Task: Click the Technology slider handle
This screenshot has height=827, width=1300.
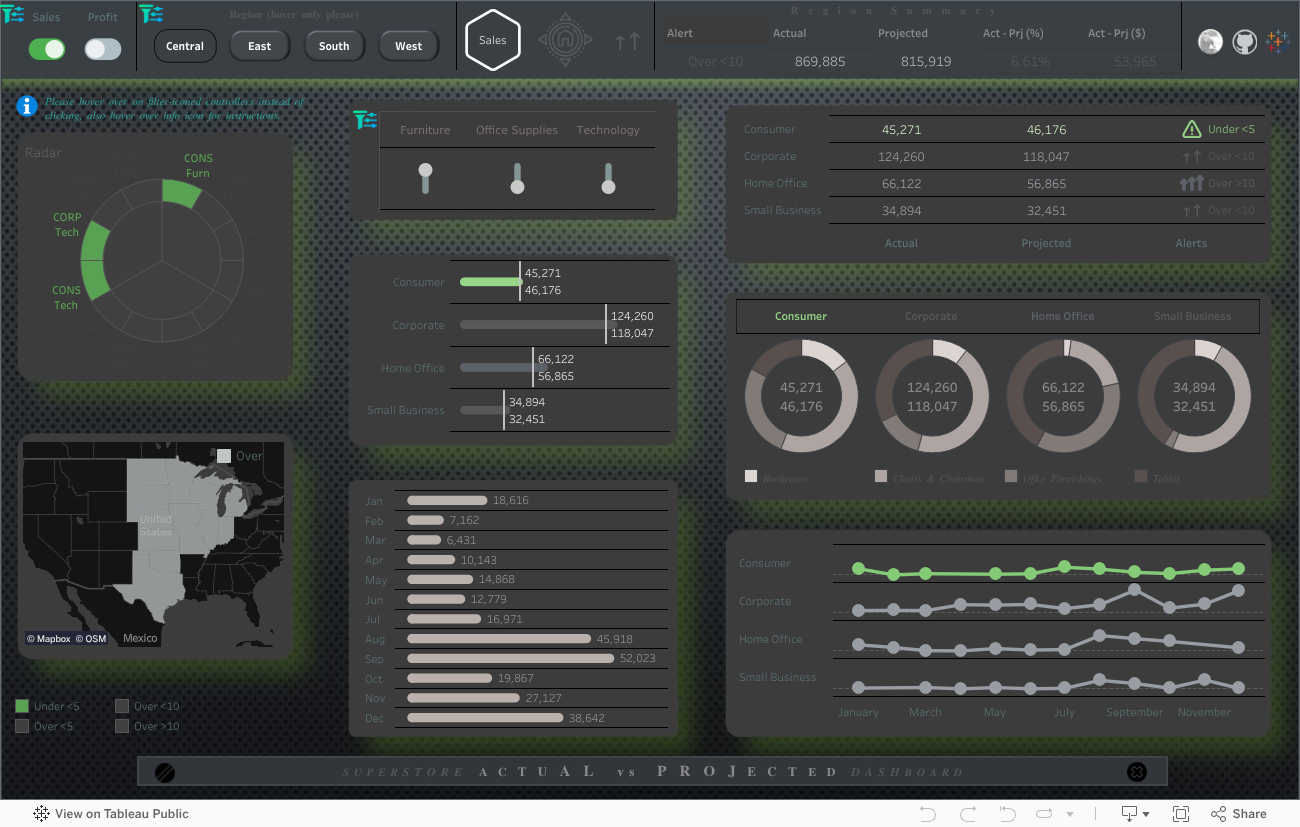Action: pos(608,186)
